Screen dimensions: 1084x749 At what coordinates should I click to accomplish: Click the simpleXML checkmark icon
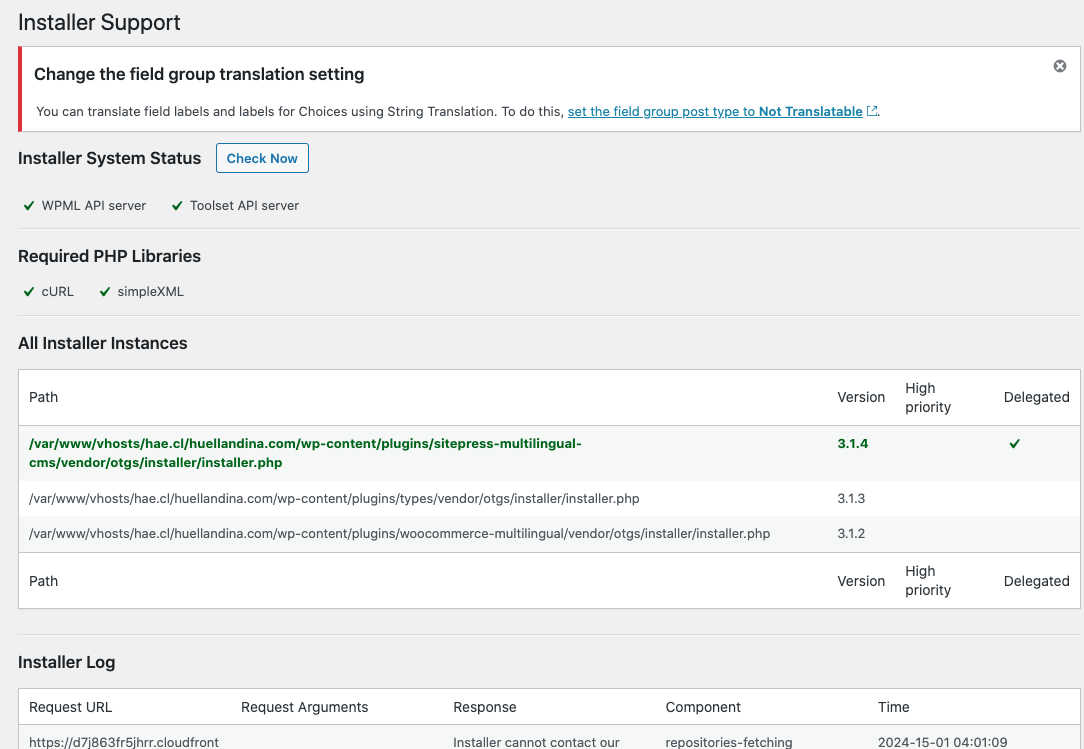tap(105, 292)
